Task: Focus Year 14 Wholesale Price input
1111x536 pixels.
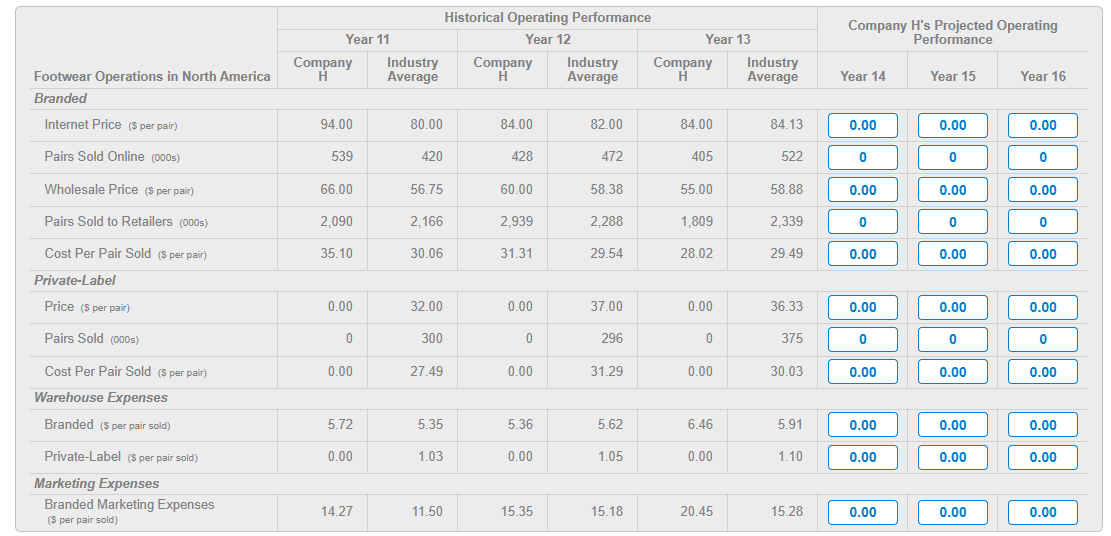Action: 862,190
